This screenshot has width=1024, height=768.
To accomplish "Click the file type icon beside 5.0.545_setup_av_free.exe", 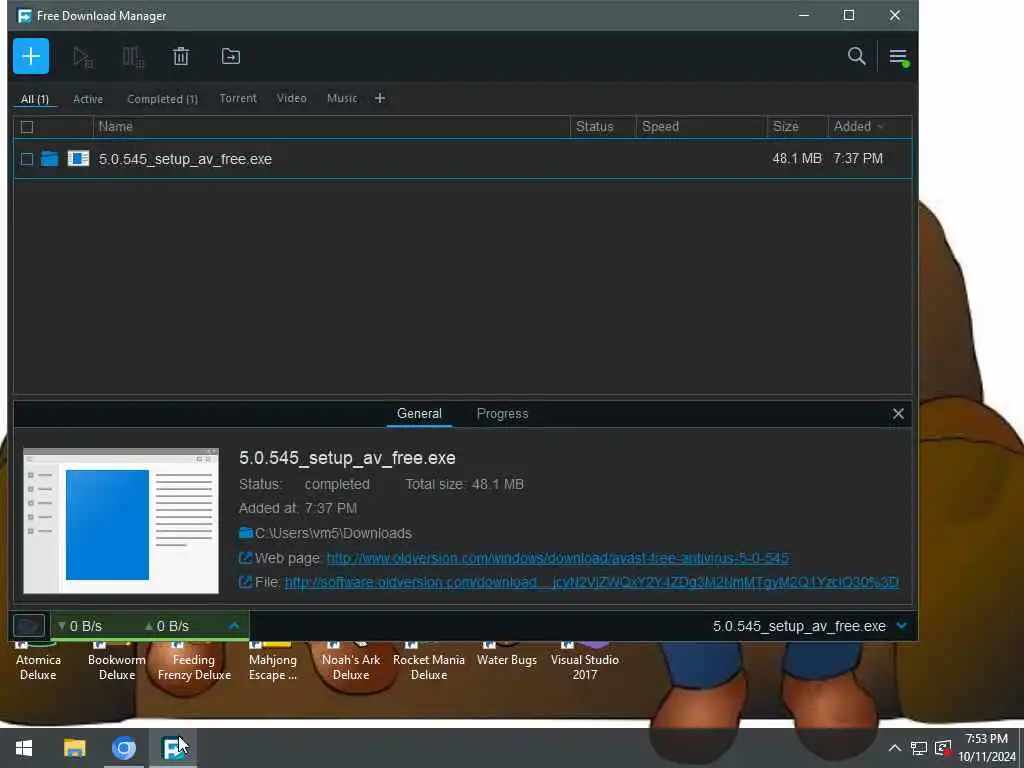I will click(78, 159).
